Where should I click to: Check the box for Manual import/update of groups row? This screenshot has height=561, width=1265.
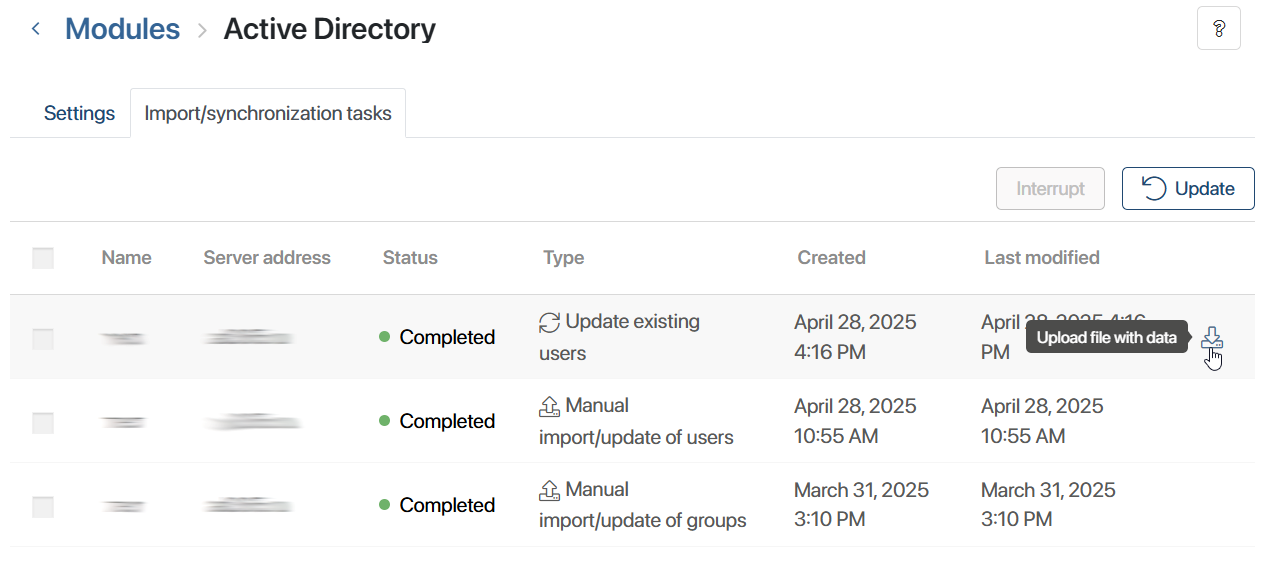coord(43,507)
